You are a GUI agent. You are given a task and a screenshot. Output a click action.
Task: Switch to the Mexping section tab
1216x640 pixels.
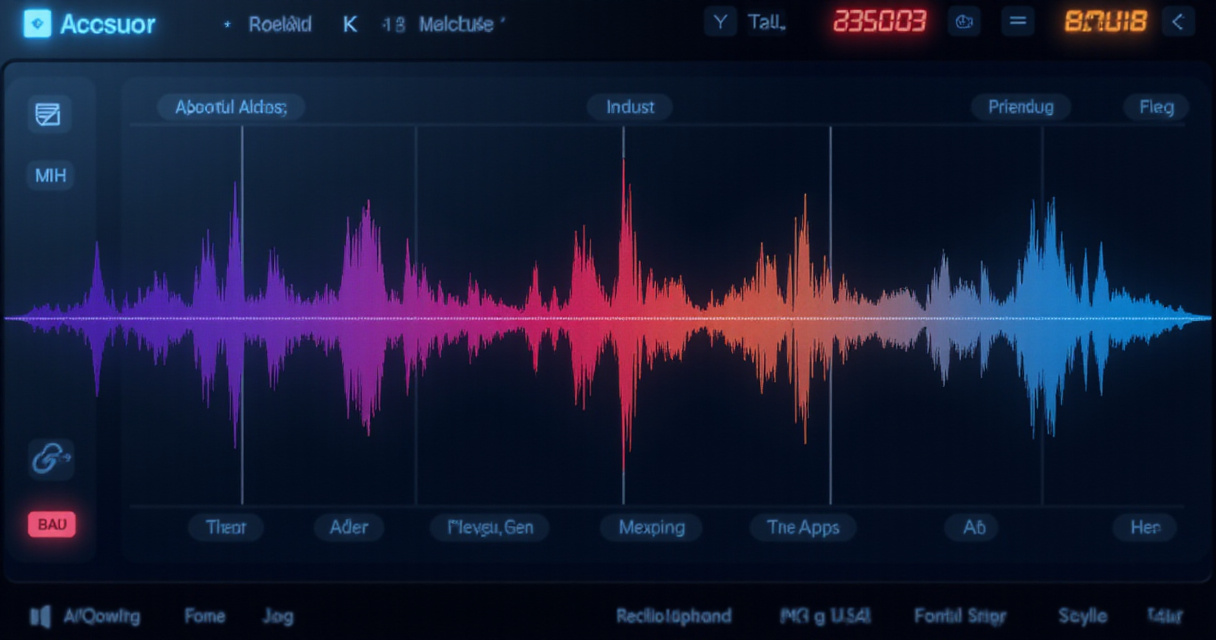tap(651, 527)
